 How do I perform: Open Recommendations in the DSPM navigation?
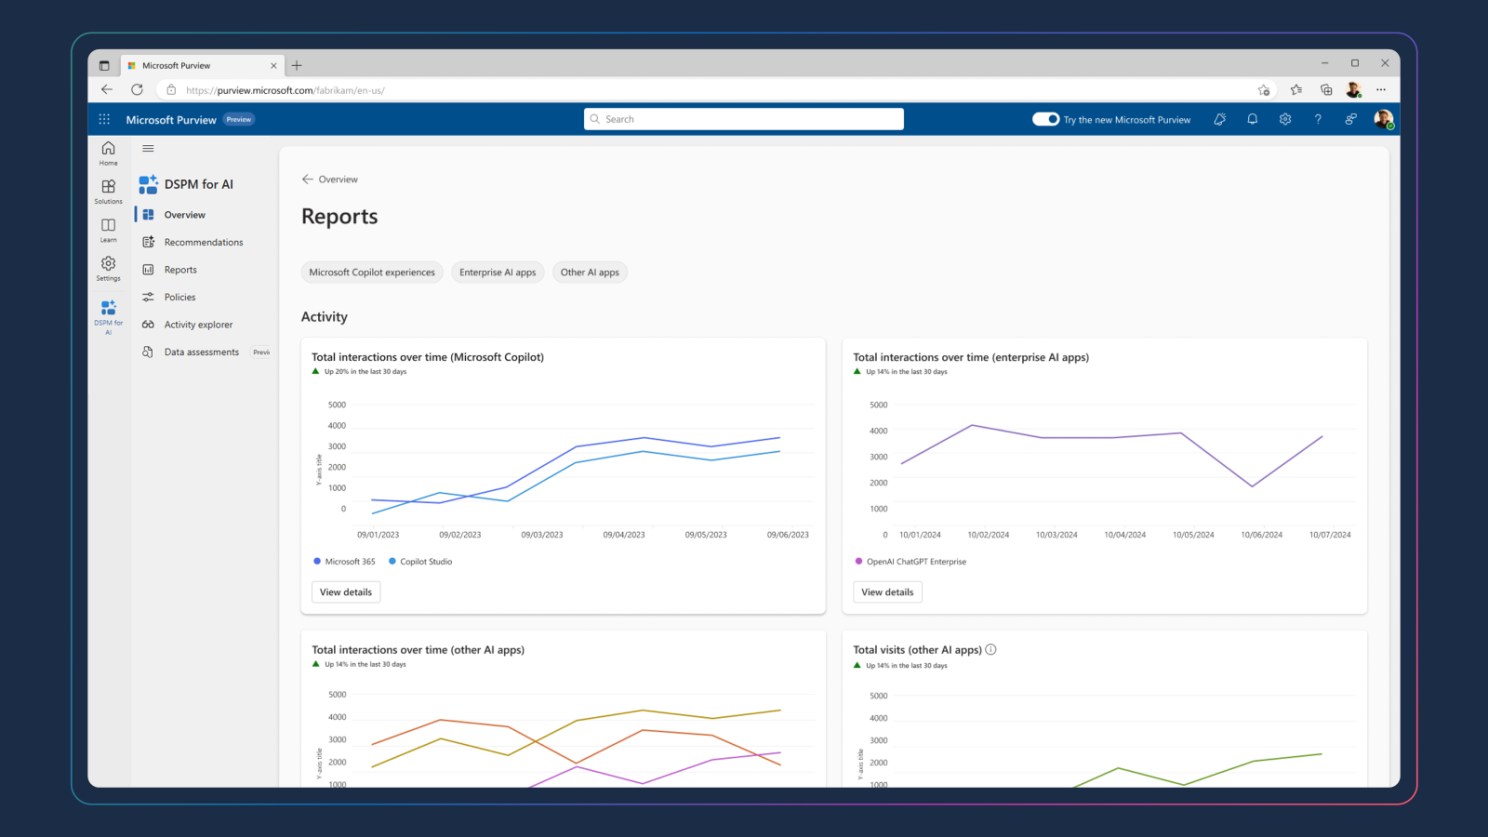tap(205, 242)
